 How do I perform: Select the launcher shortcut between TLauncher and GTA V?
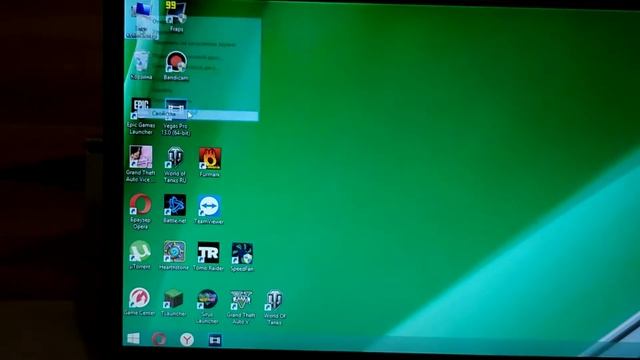207,307
